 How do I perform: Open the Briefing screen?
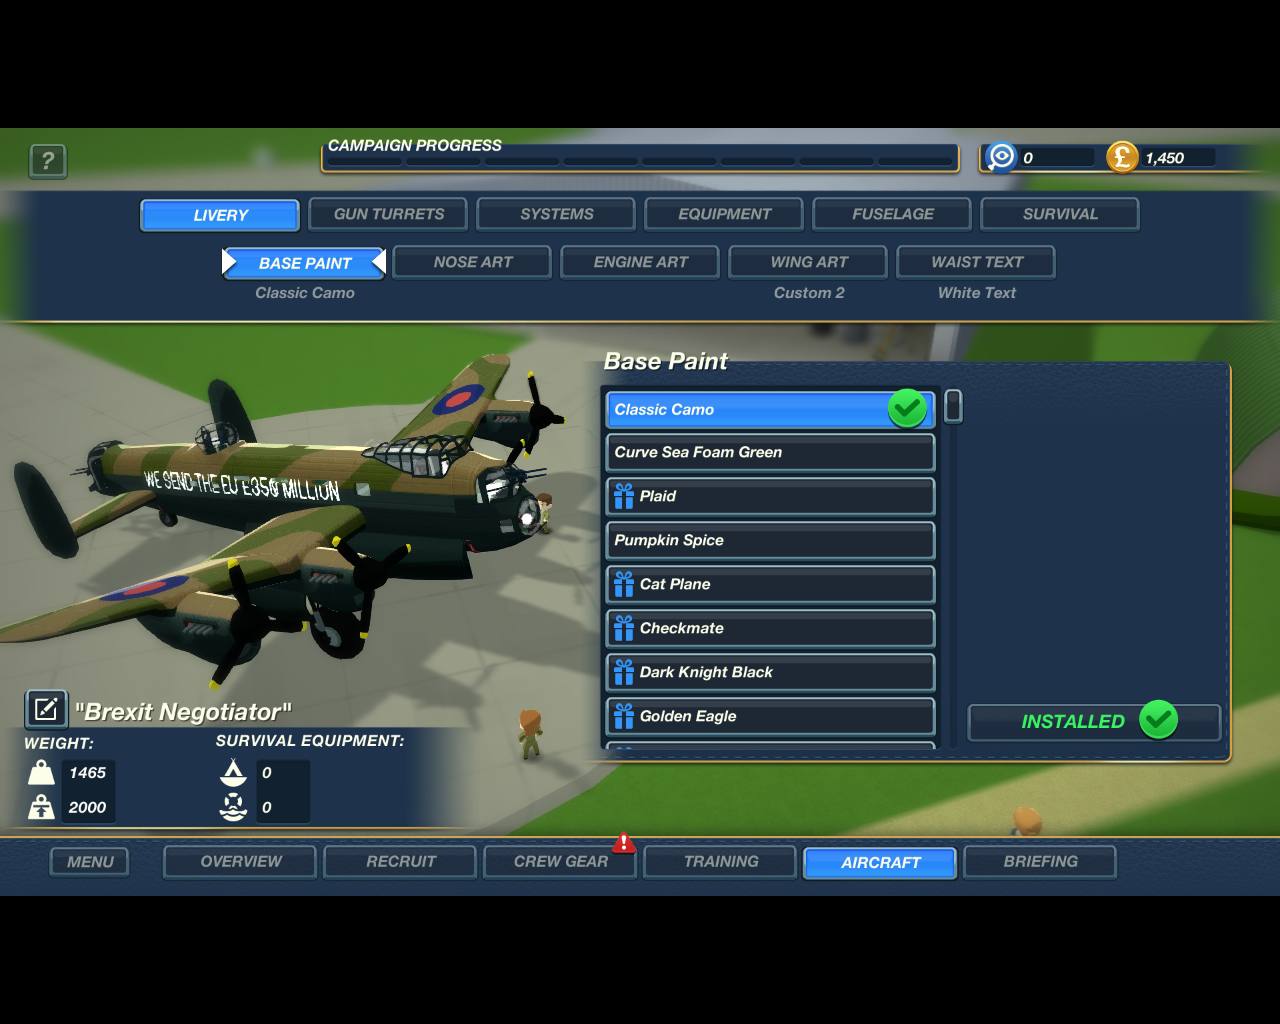(1040, 862)
